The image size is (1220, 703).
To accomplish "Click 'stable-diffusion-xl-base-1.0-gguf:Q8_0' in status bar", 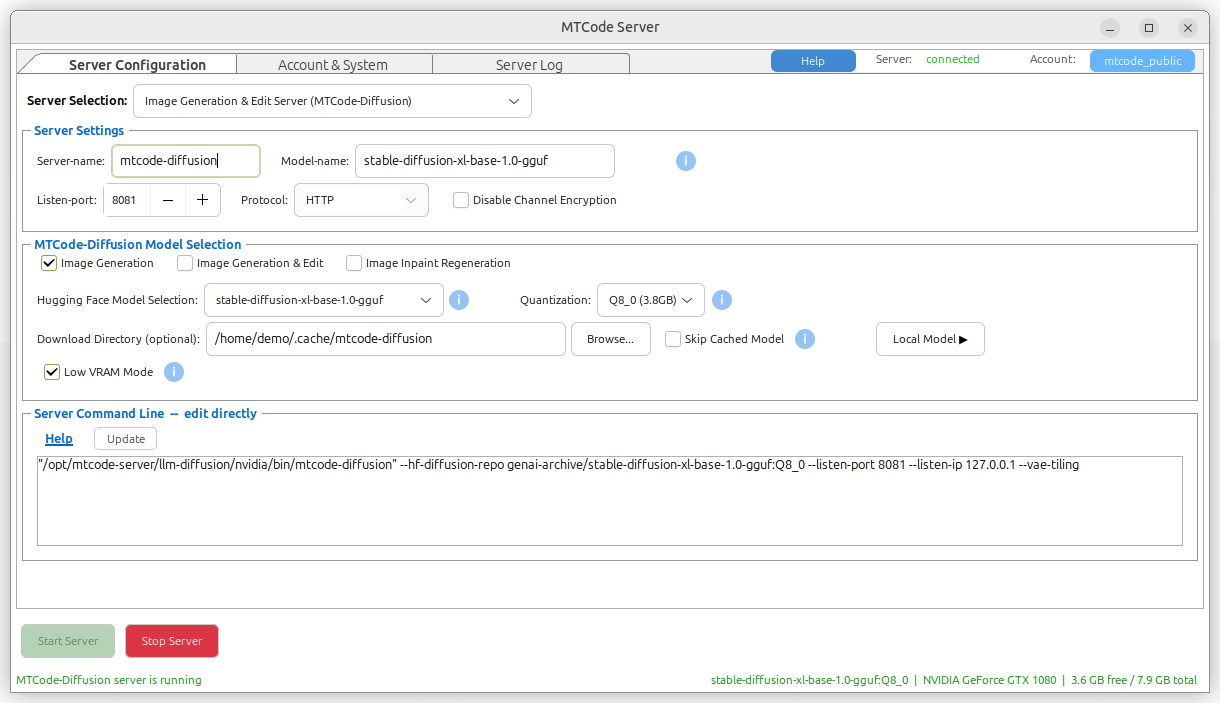I will (810, 680).
